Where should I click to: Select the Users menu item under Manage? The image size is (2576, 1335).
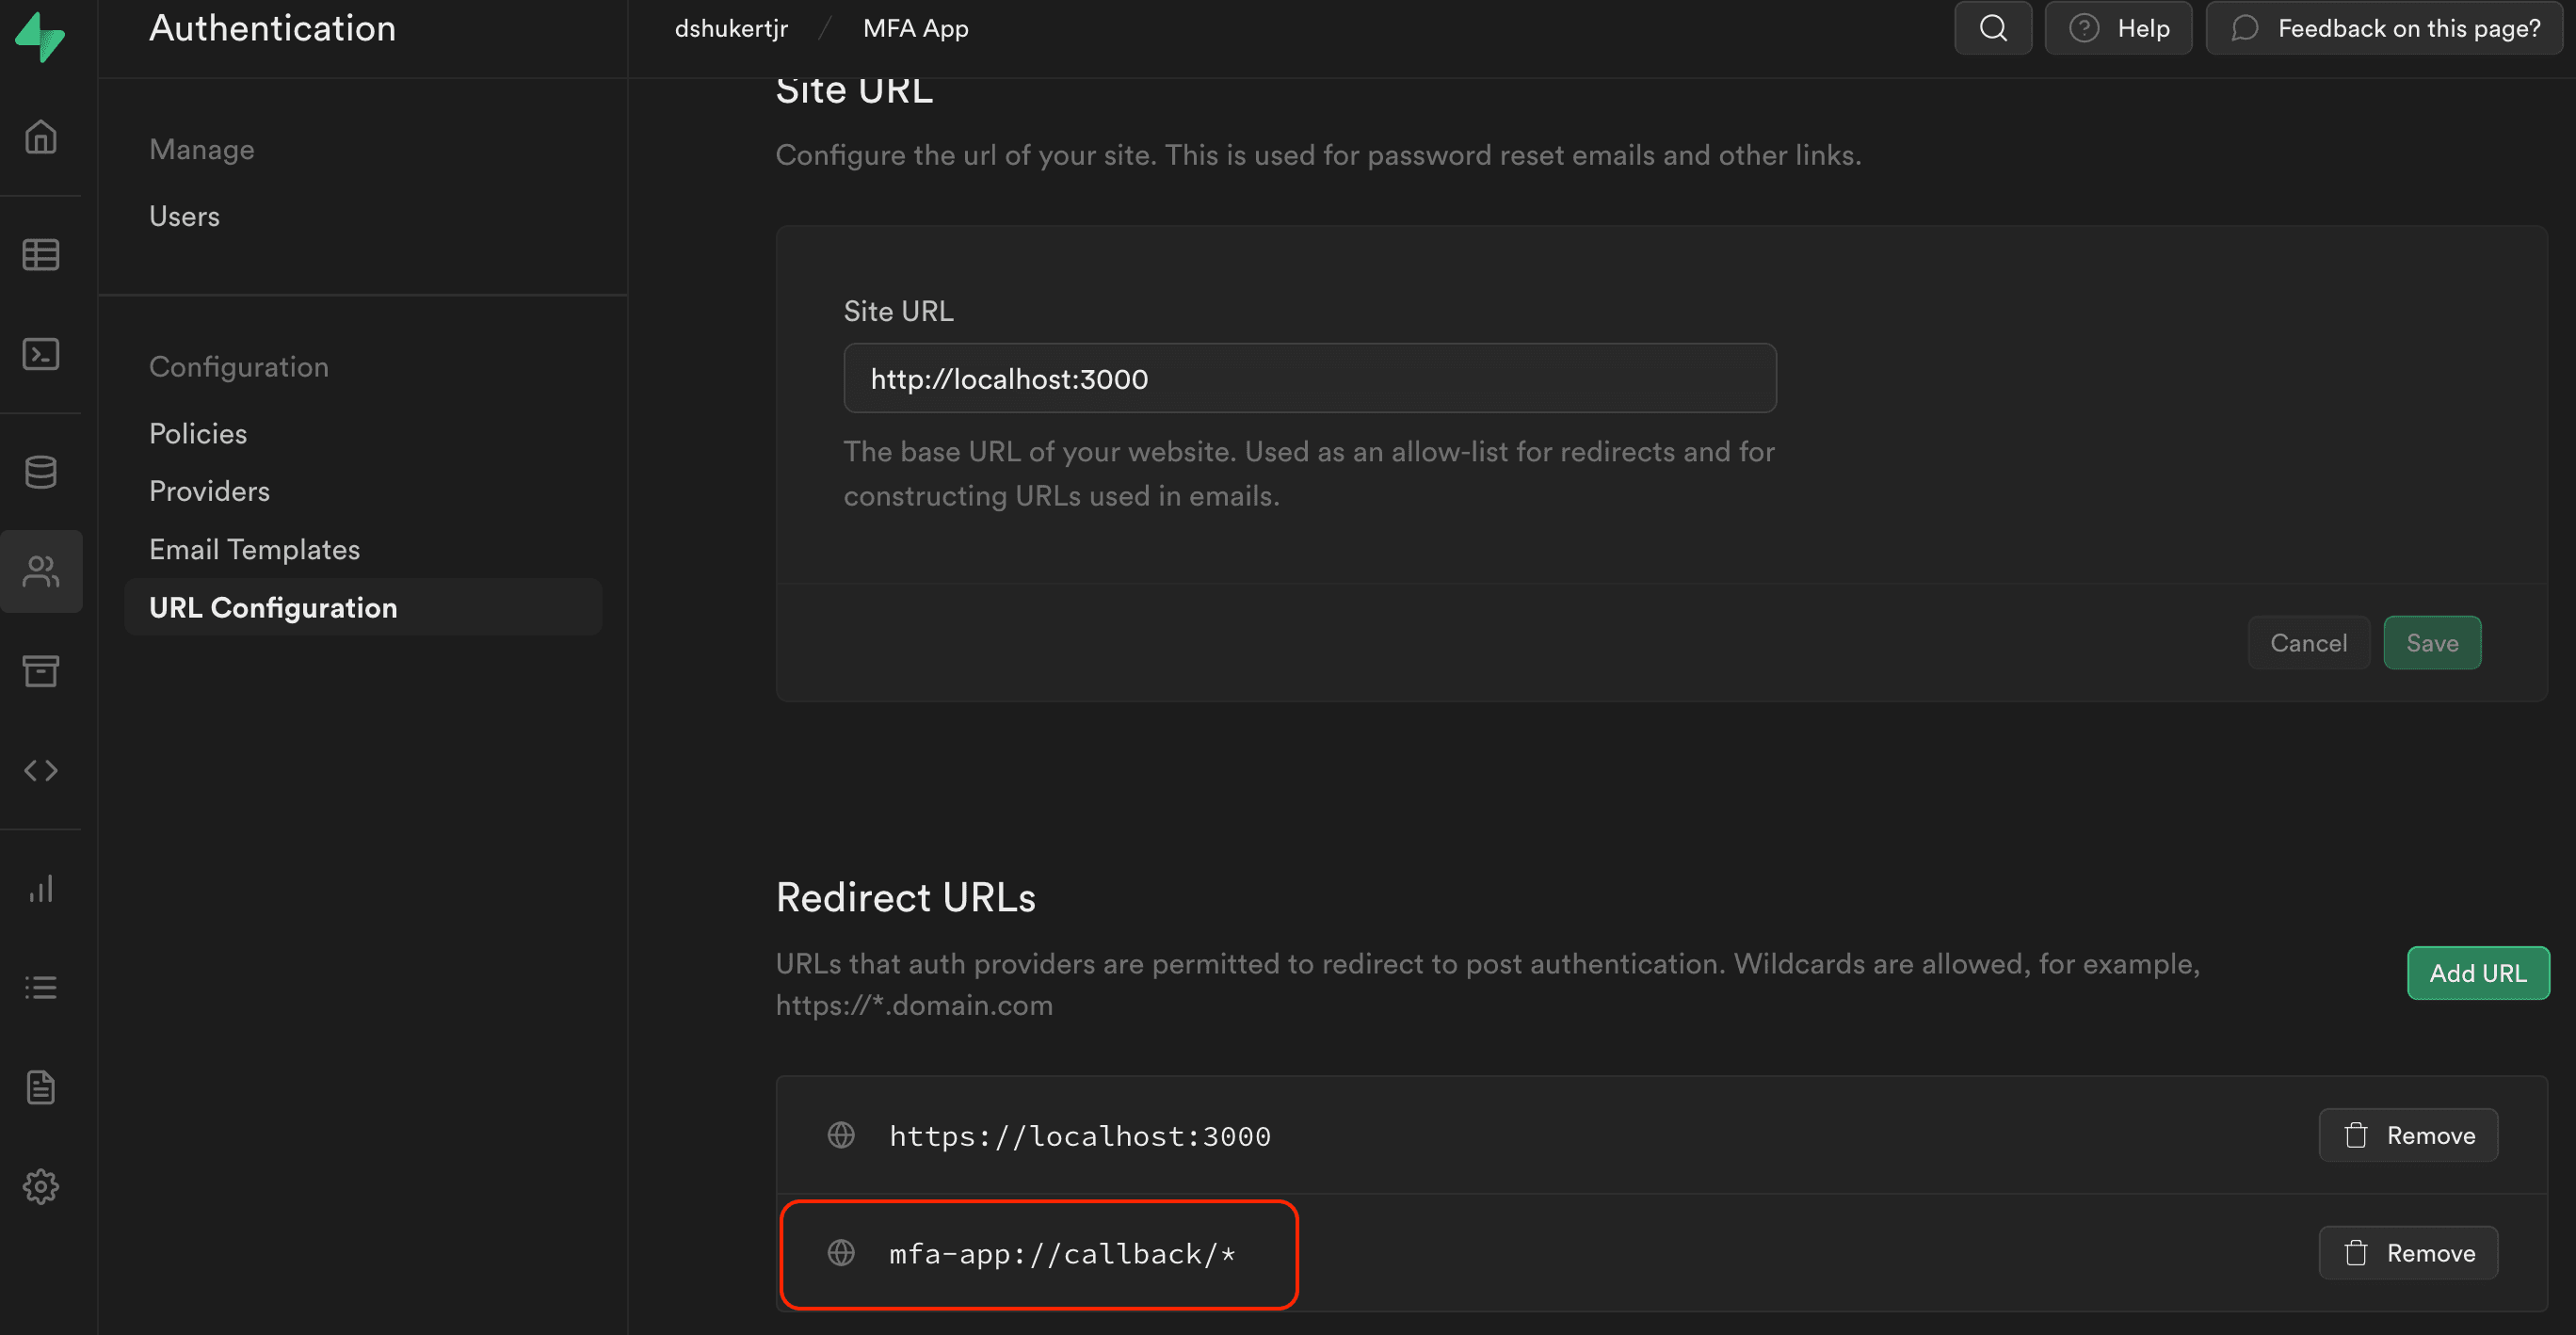(x=184, y=215)
